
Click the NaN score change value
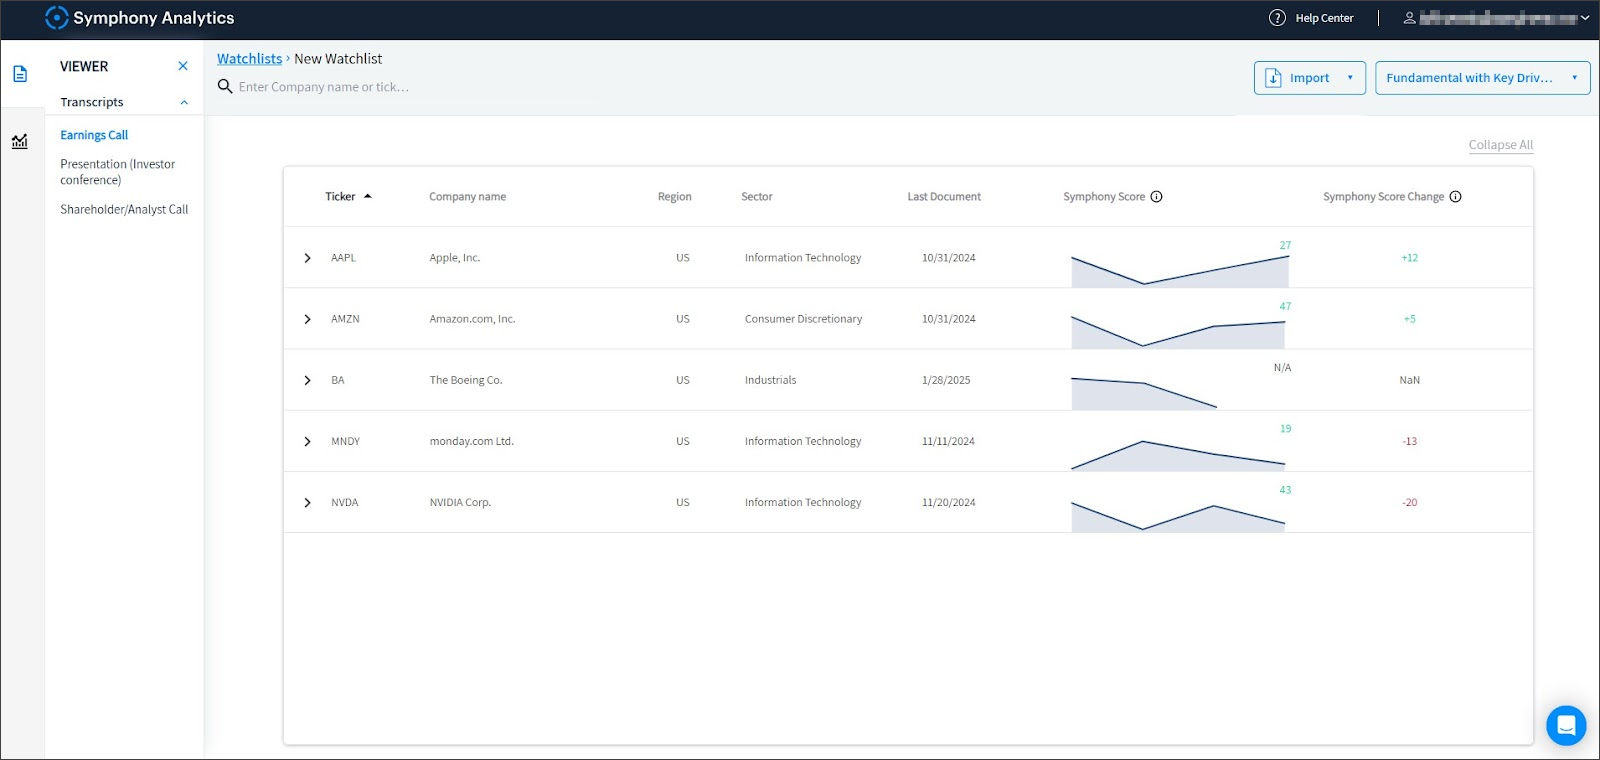(1409, 380)
